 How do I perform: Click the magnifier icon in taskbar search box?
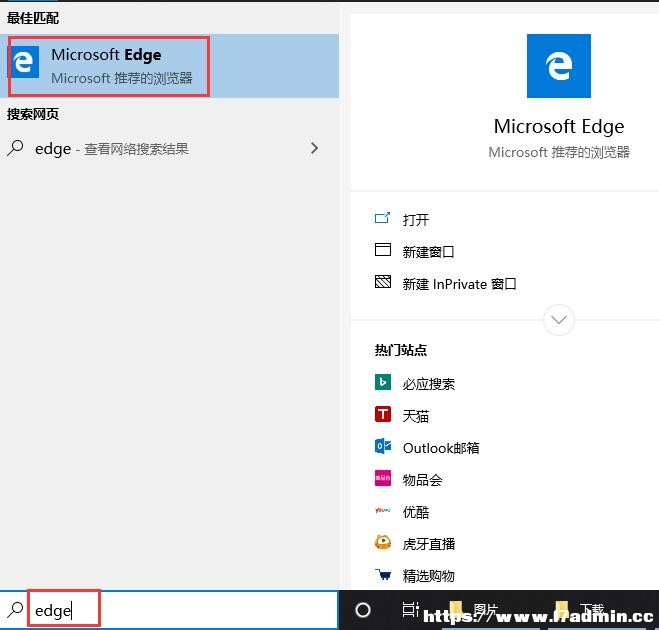pyautogui.click(x=15, y=609)
